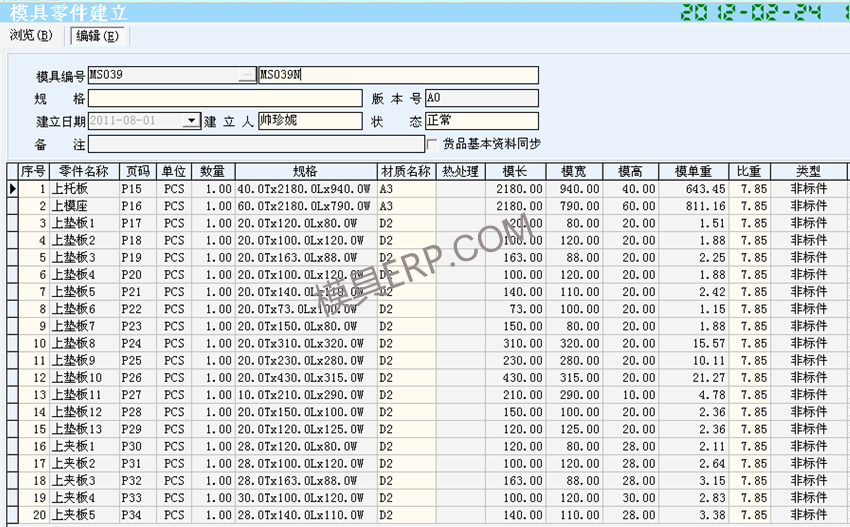The width and height of the screenshot is (850, 527).
Task: Click the 零件名称 column header
Action: coord(83,171)
